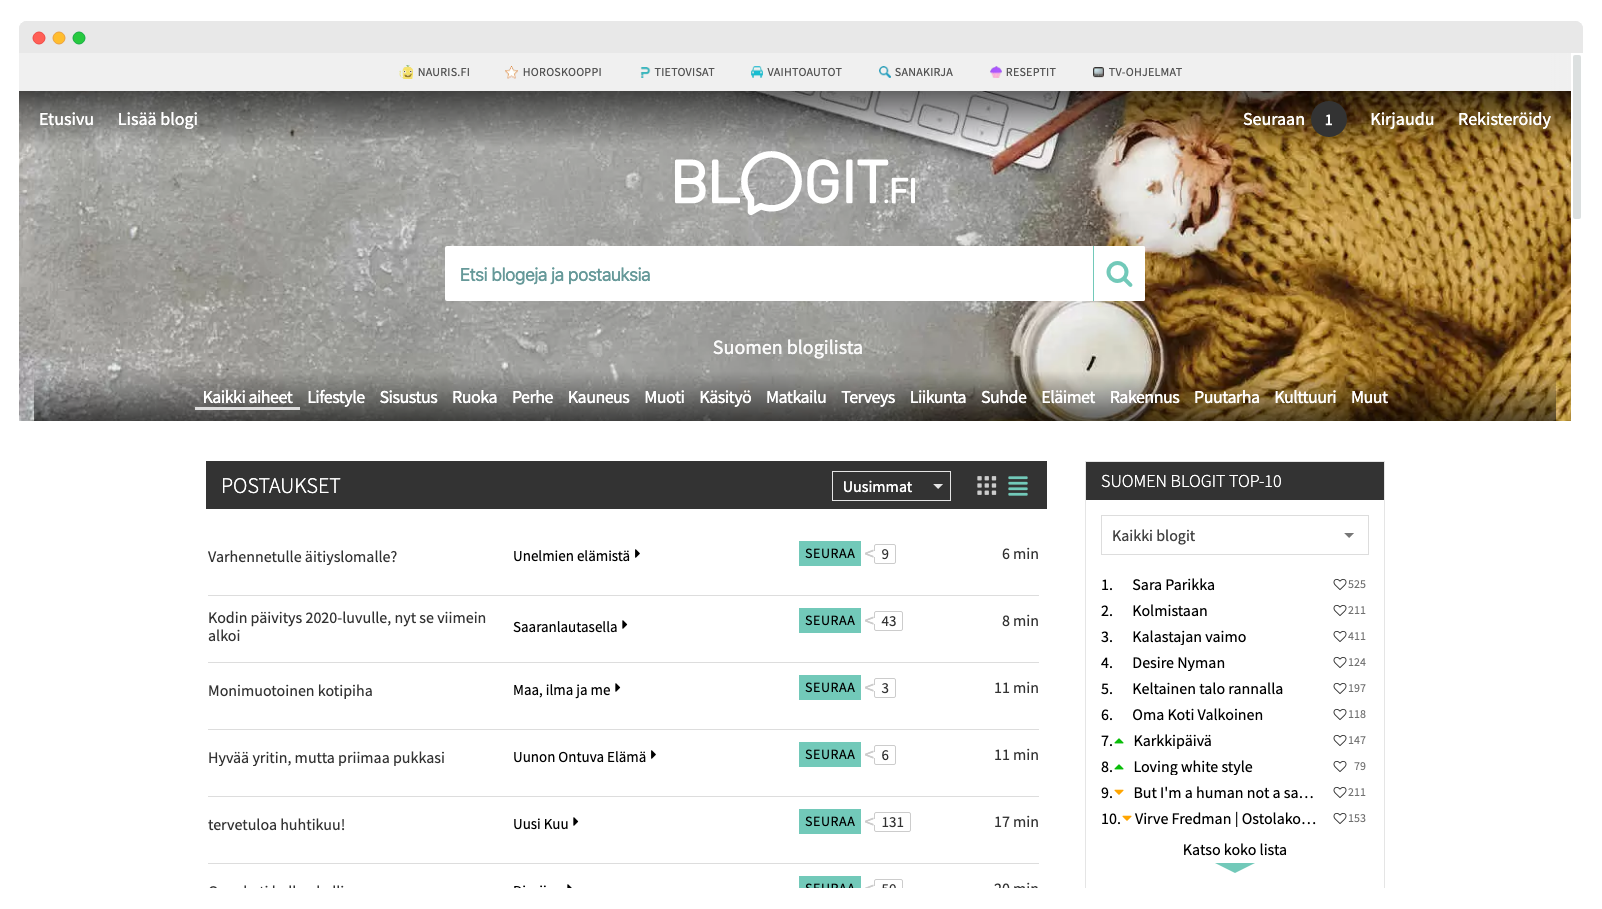Follow Unelmien elämistä with SEURAA button
Screen dimensions: 1602x909
(x=830, y=553)
